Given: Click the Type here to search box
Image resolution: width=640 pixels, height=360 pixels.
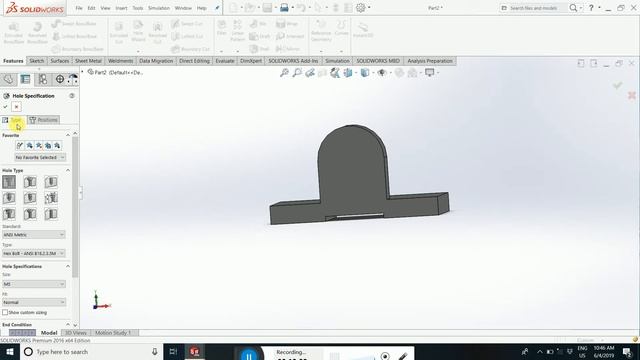Looking at the screenshot, I should (x=91, y=351).
